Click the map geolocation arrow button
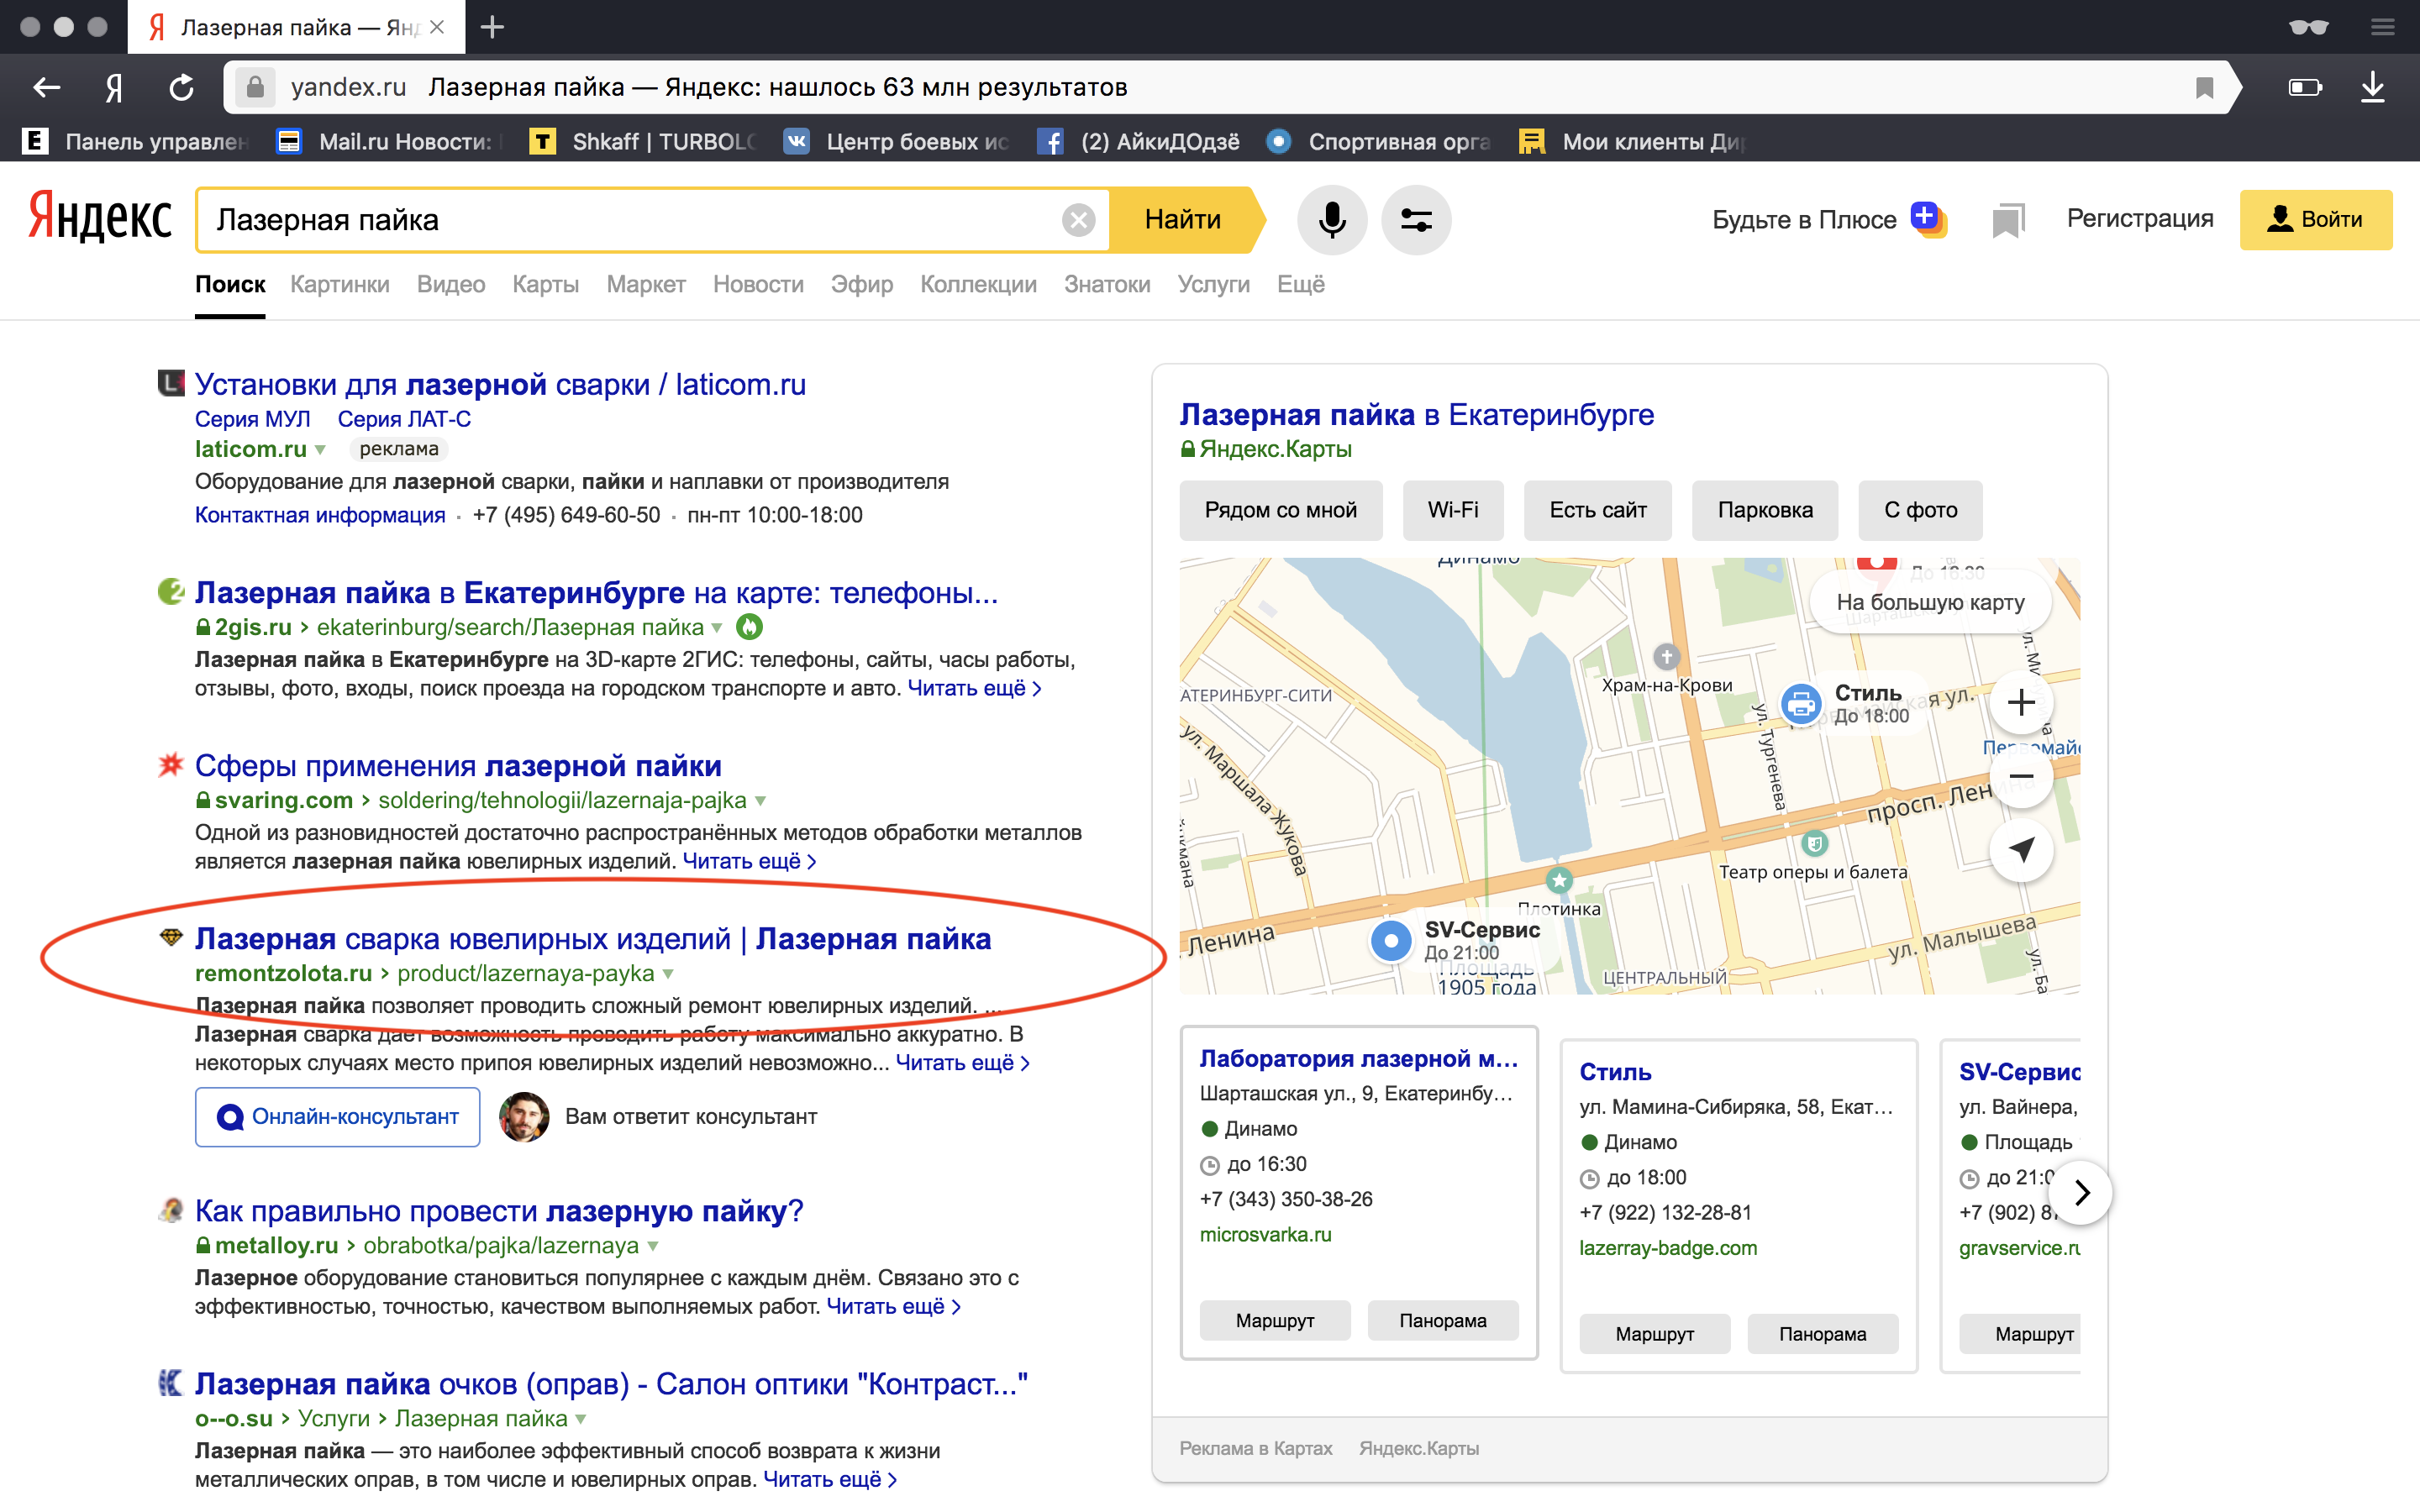The width and height of the screenshot is (2420, 1512). click(x=2021, y=850)
